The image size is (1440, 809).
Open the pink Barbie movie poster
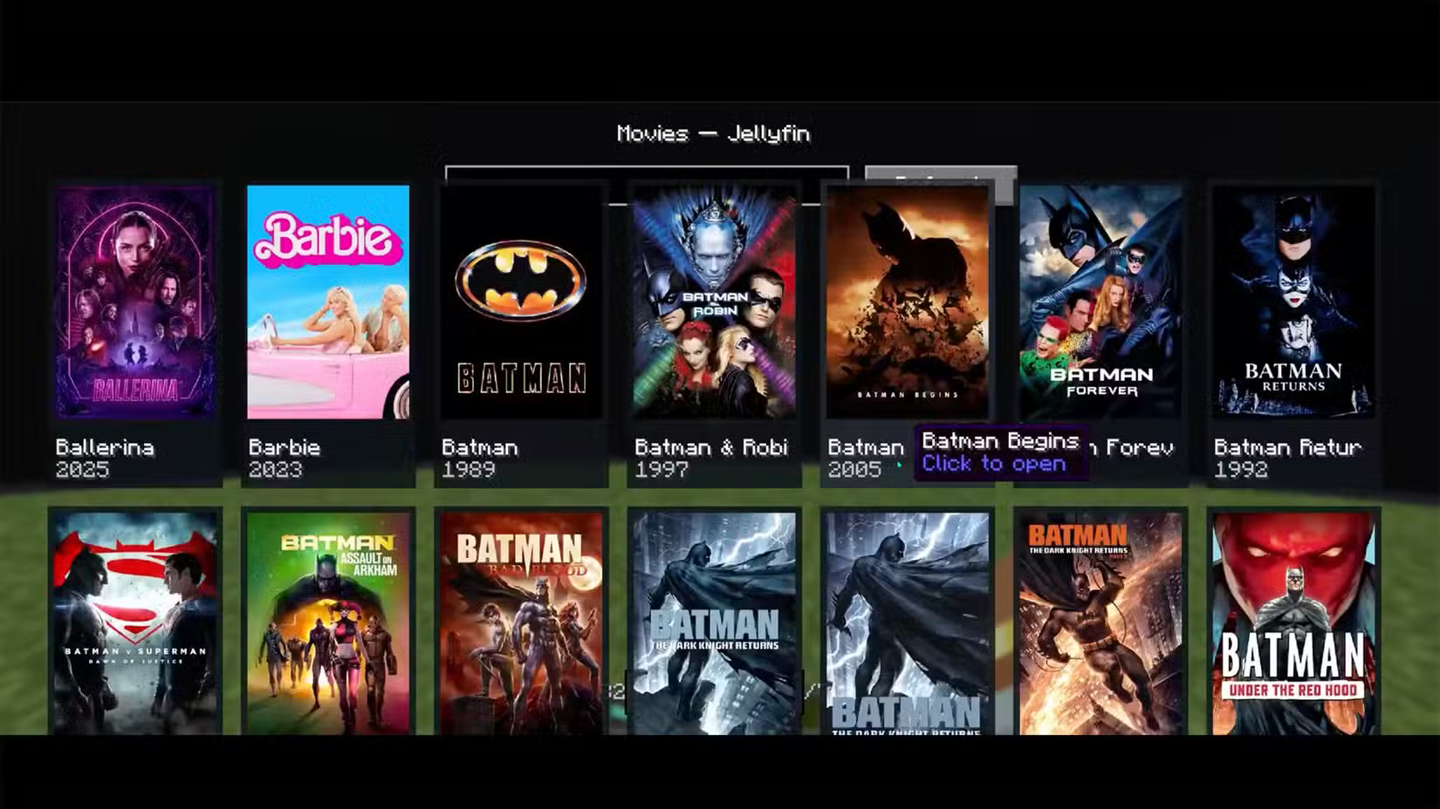point(328,302)
